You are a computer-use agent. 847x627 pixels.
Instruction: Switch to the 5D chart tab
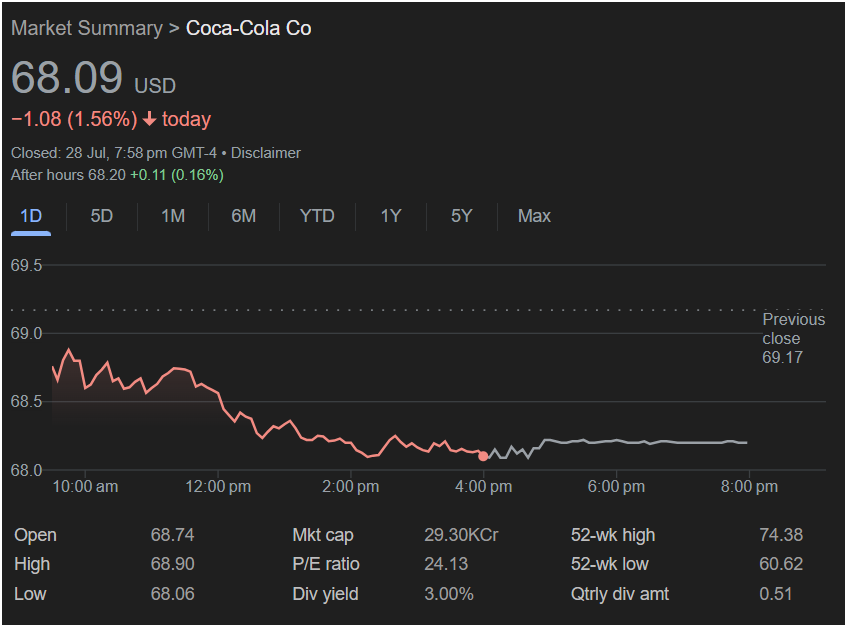(102, 216)
